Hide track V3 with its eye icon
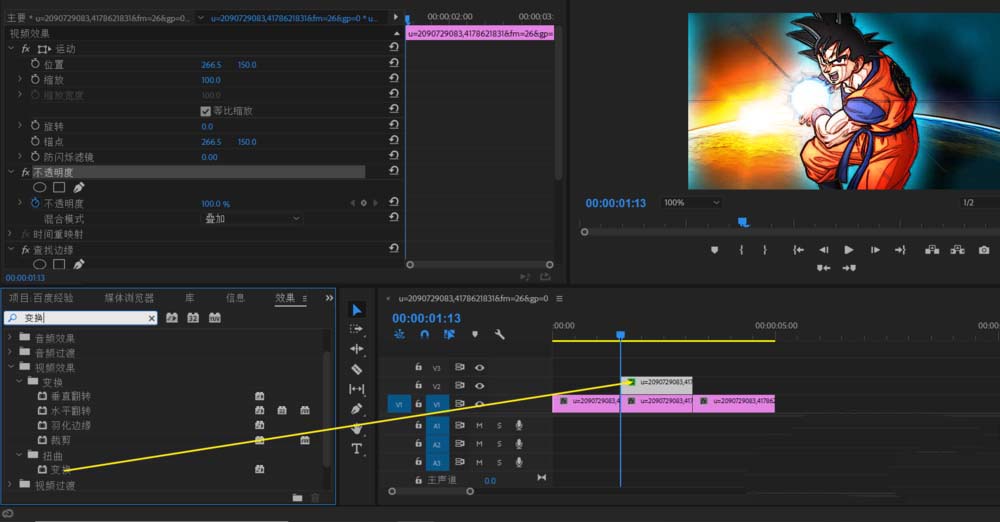This screenshot has width=1000, height=522. [479, 368]
